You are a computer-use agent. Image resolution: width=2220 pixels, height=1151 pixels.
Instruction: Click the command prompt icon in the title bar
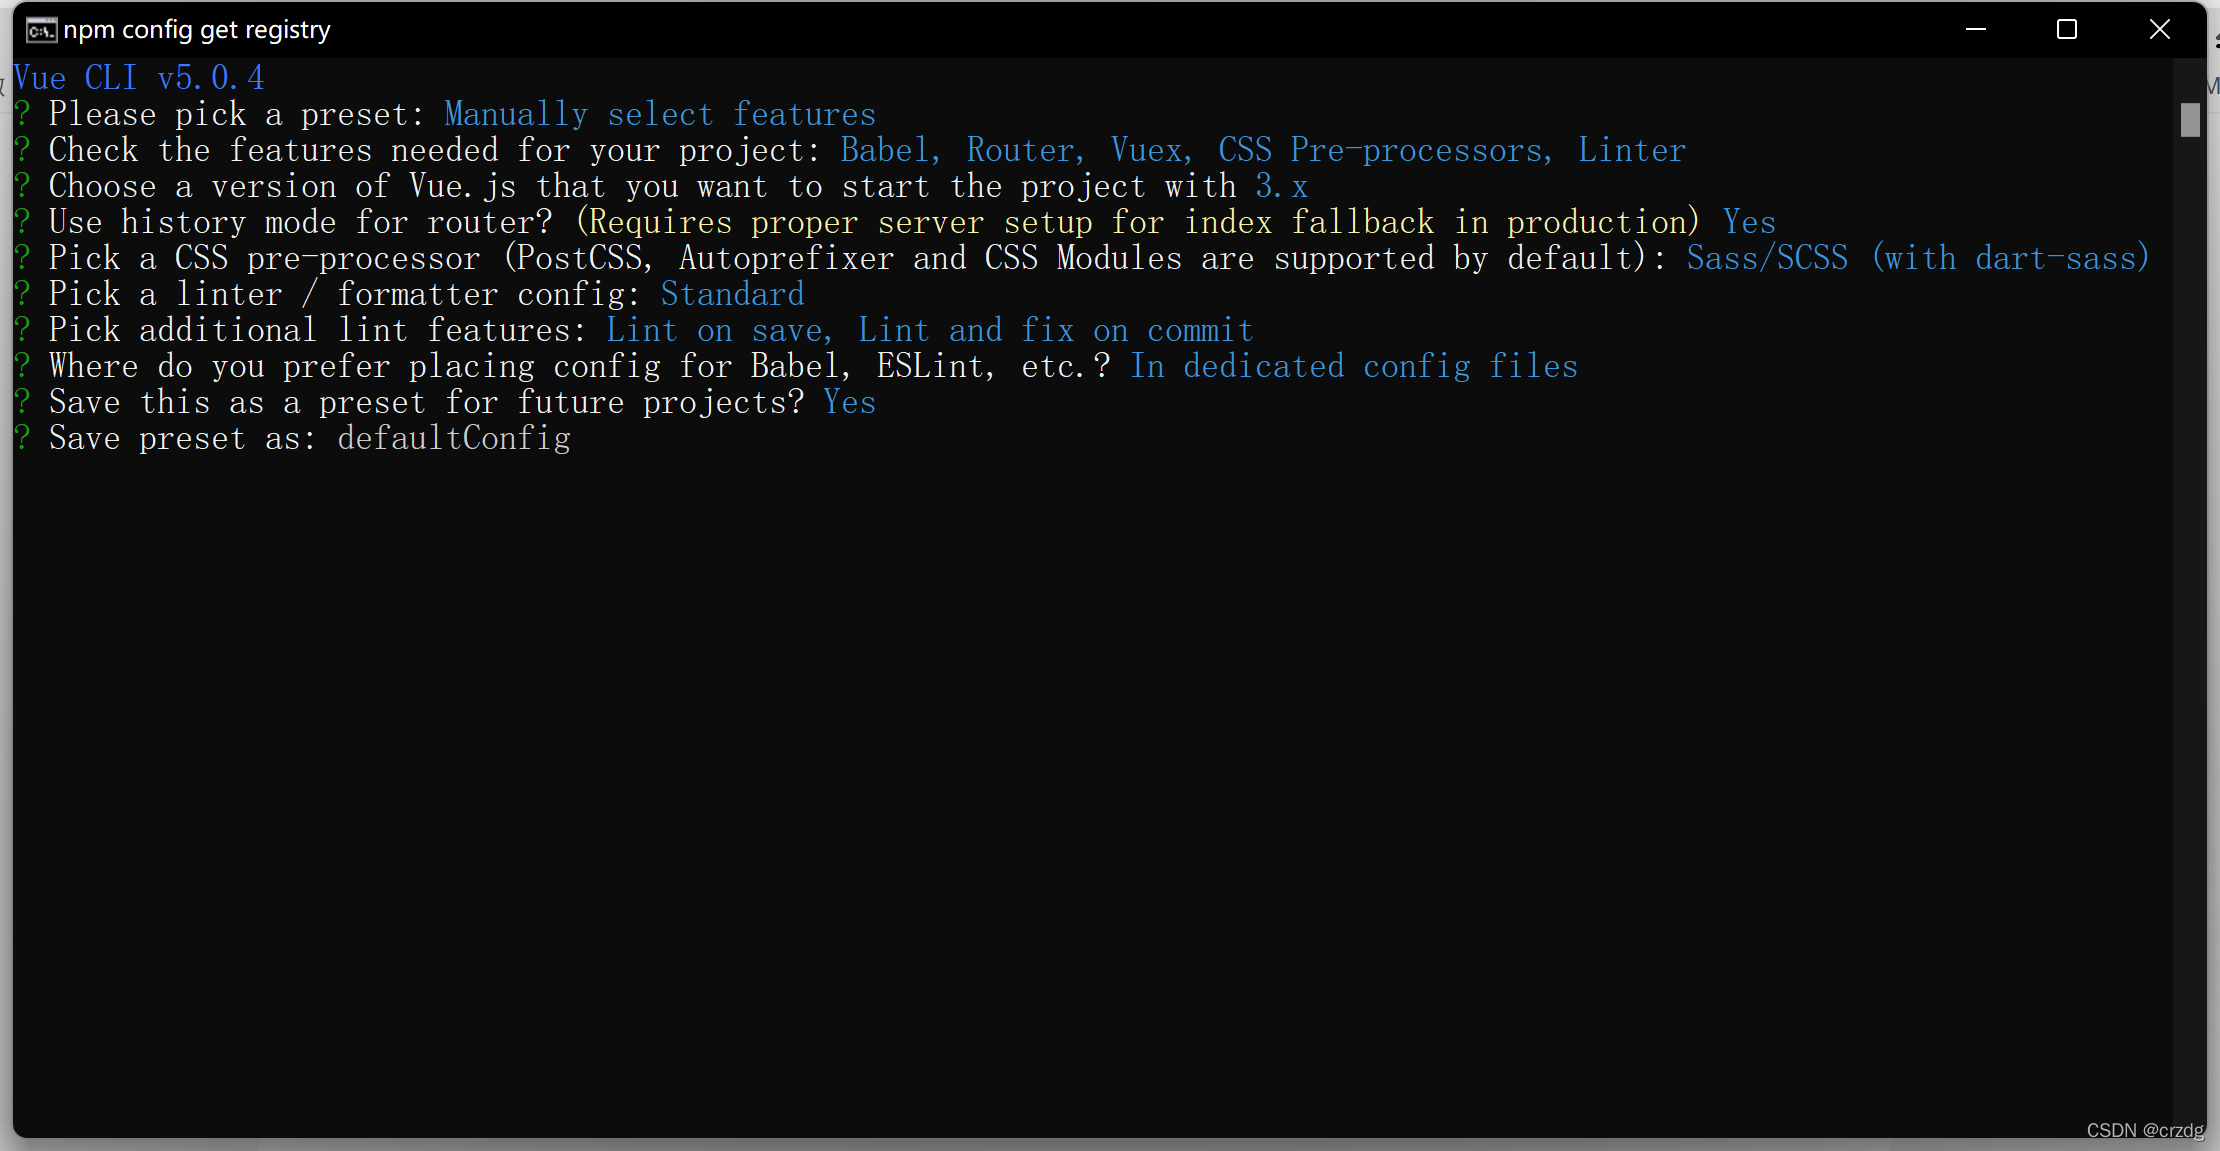click(x=41, y=29)
